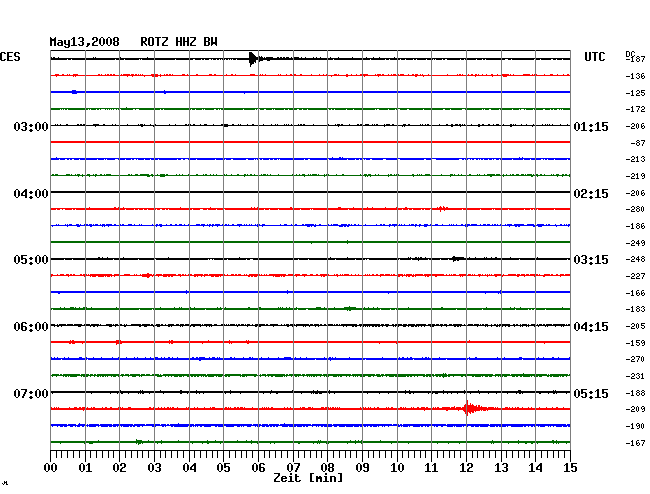Click DC offset value -159
Image resolution: width=650 pixels, height=494 pixels.
pyautogui.click(x=635, y=343)
